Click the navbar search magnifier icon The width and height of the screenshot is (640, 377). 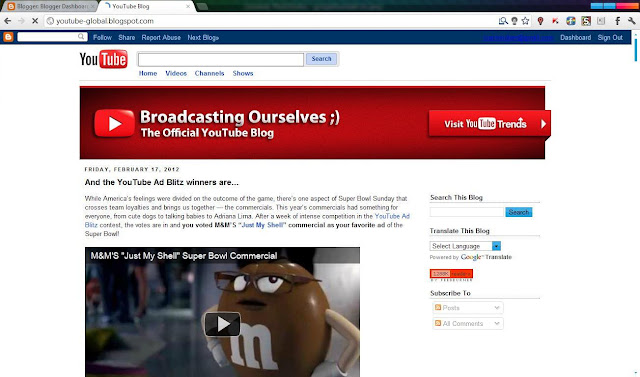coord(81,37)
